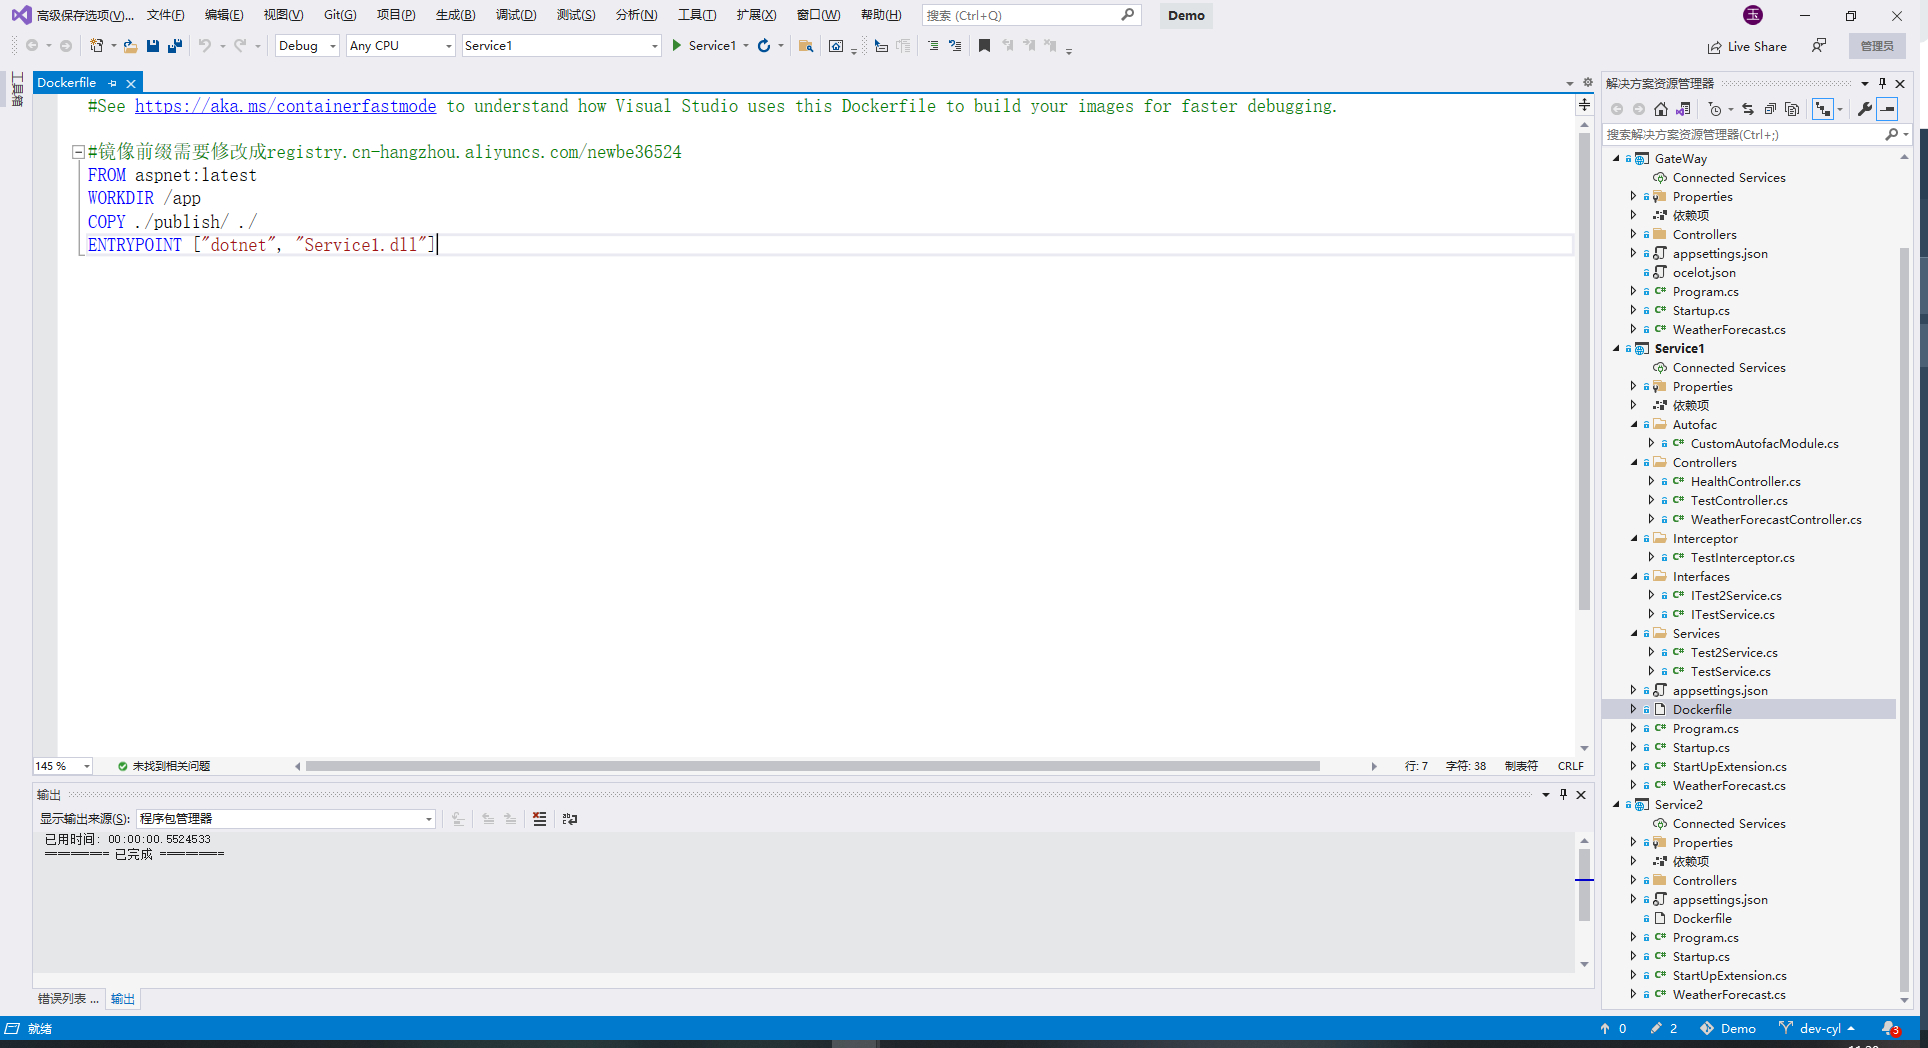Click the Live Share button
This screenshot has height=1048, width=1928.
pyautogui.click(x=1747, y=46)
